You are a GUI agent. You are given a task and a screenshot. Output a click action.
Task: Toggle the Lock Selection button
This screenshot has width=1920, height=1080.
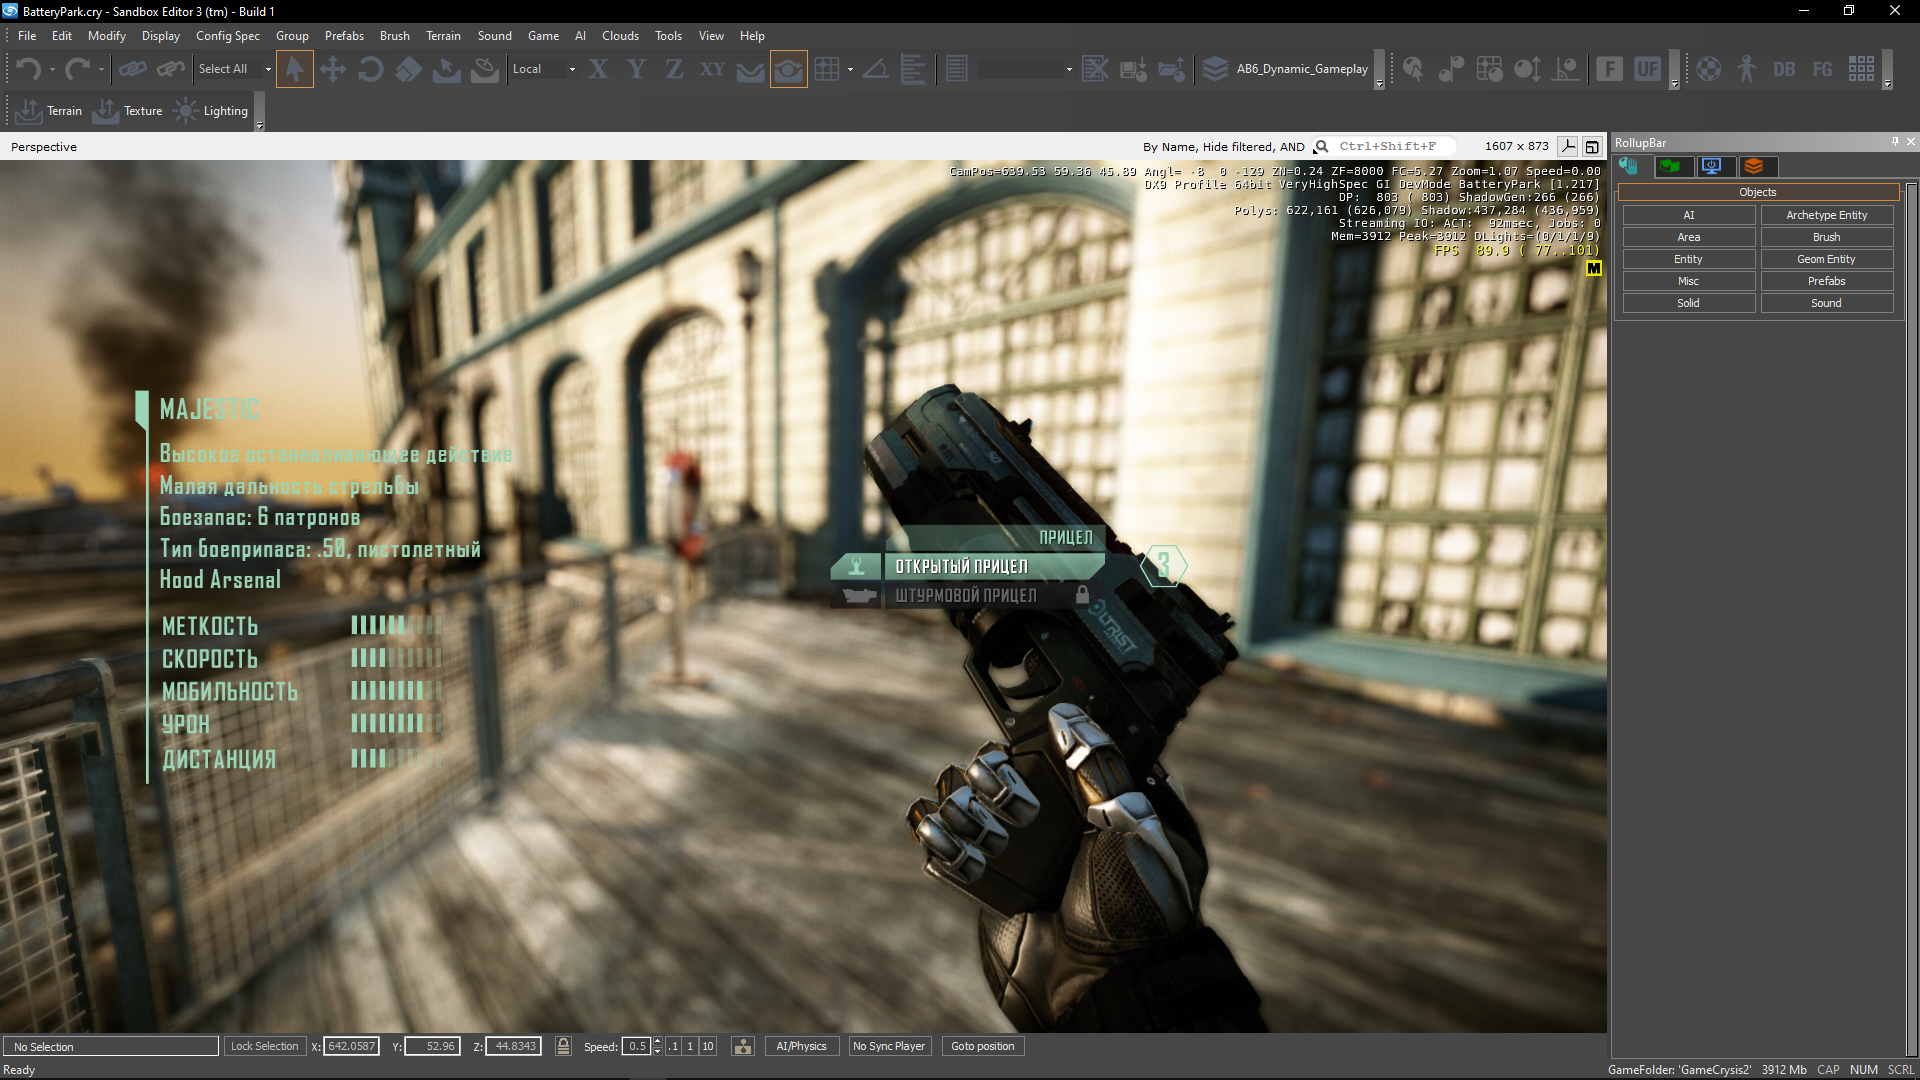(264, 1046)
